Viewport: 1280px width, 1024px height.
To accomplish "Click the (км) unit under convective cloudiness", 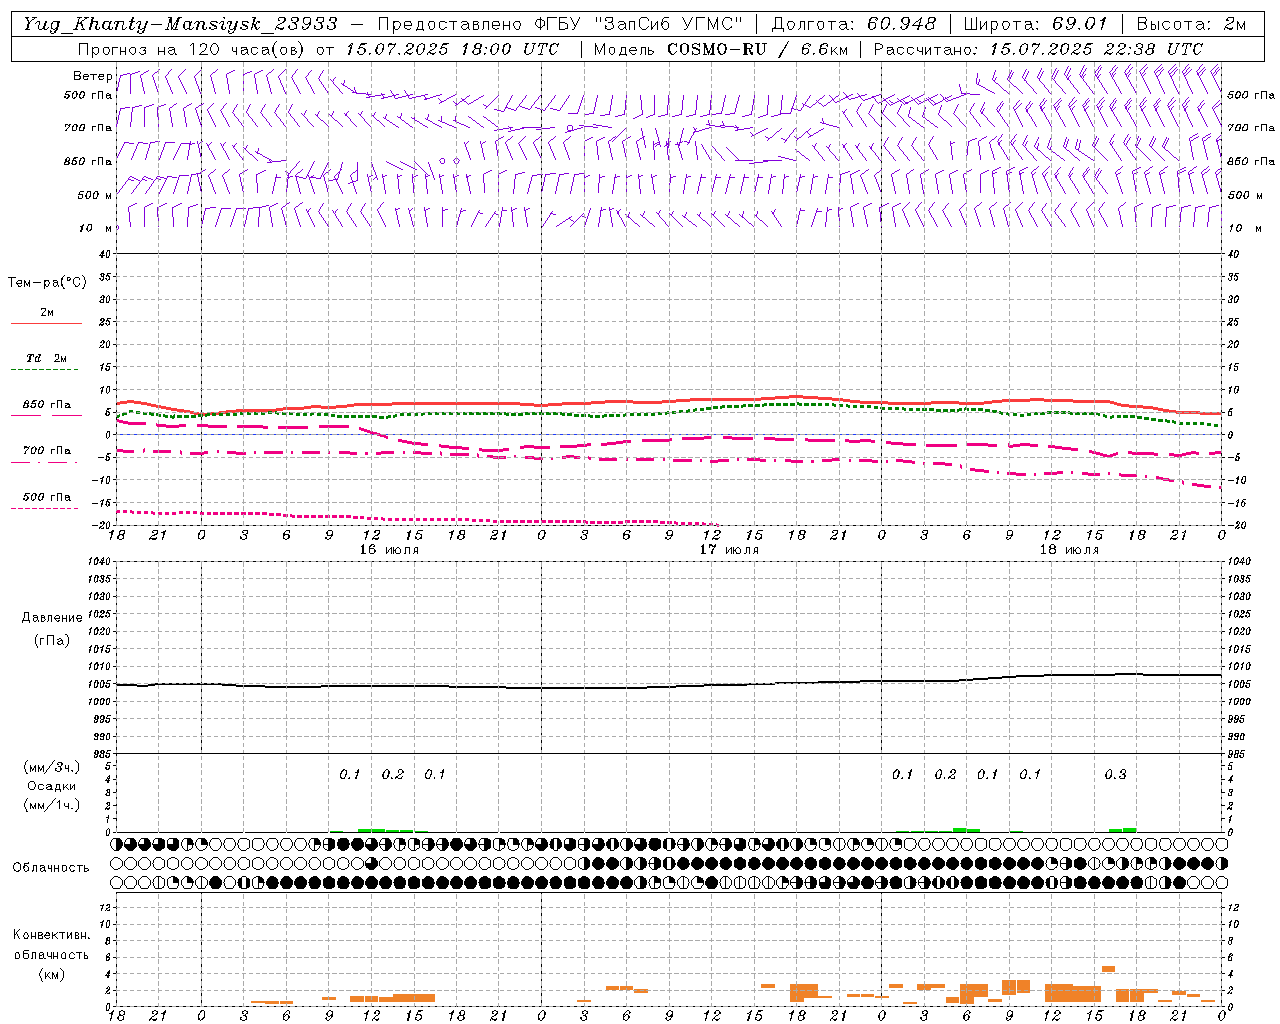I will [x=51, y=974].
